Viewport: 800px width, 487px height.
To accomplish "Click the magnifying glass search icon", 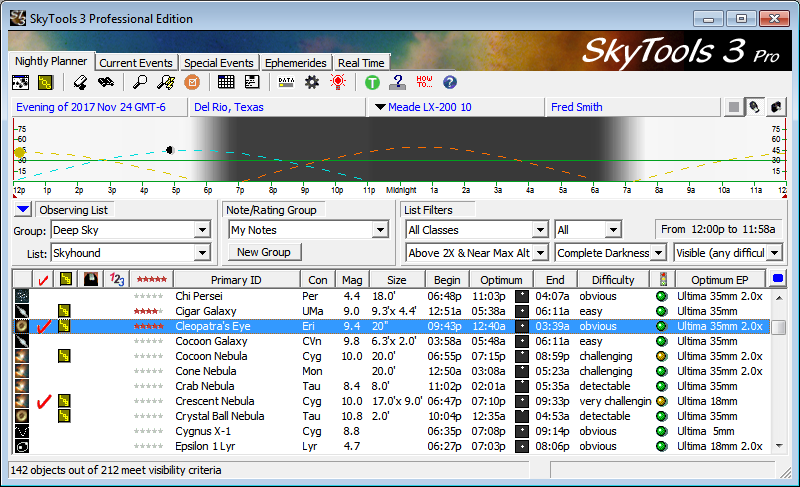I will click(141, 82).
